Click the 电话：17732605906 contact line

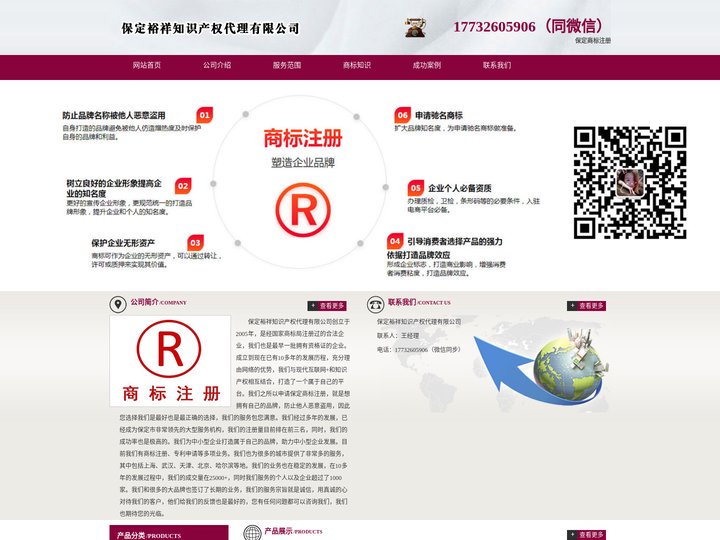click(x=418, y=349)
